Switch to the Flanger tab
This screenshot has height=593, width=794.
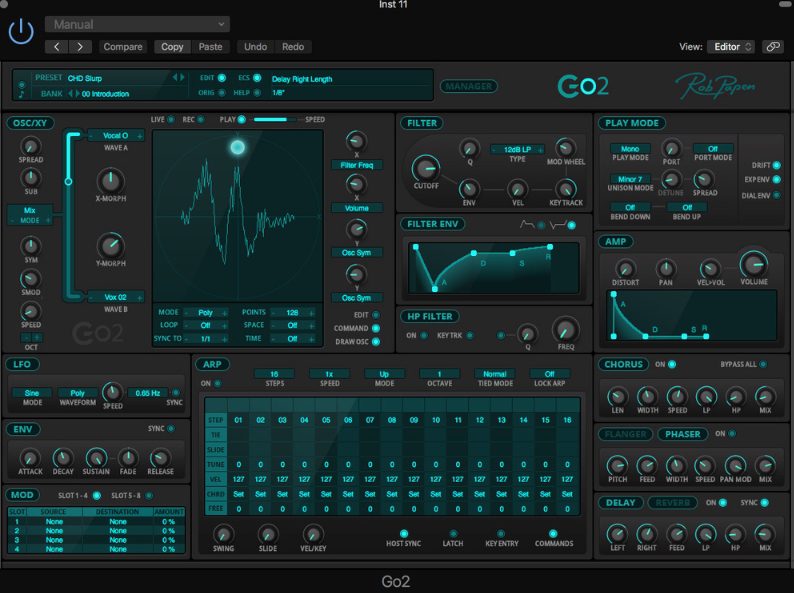pyautogui.click(x=625, y=434)
